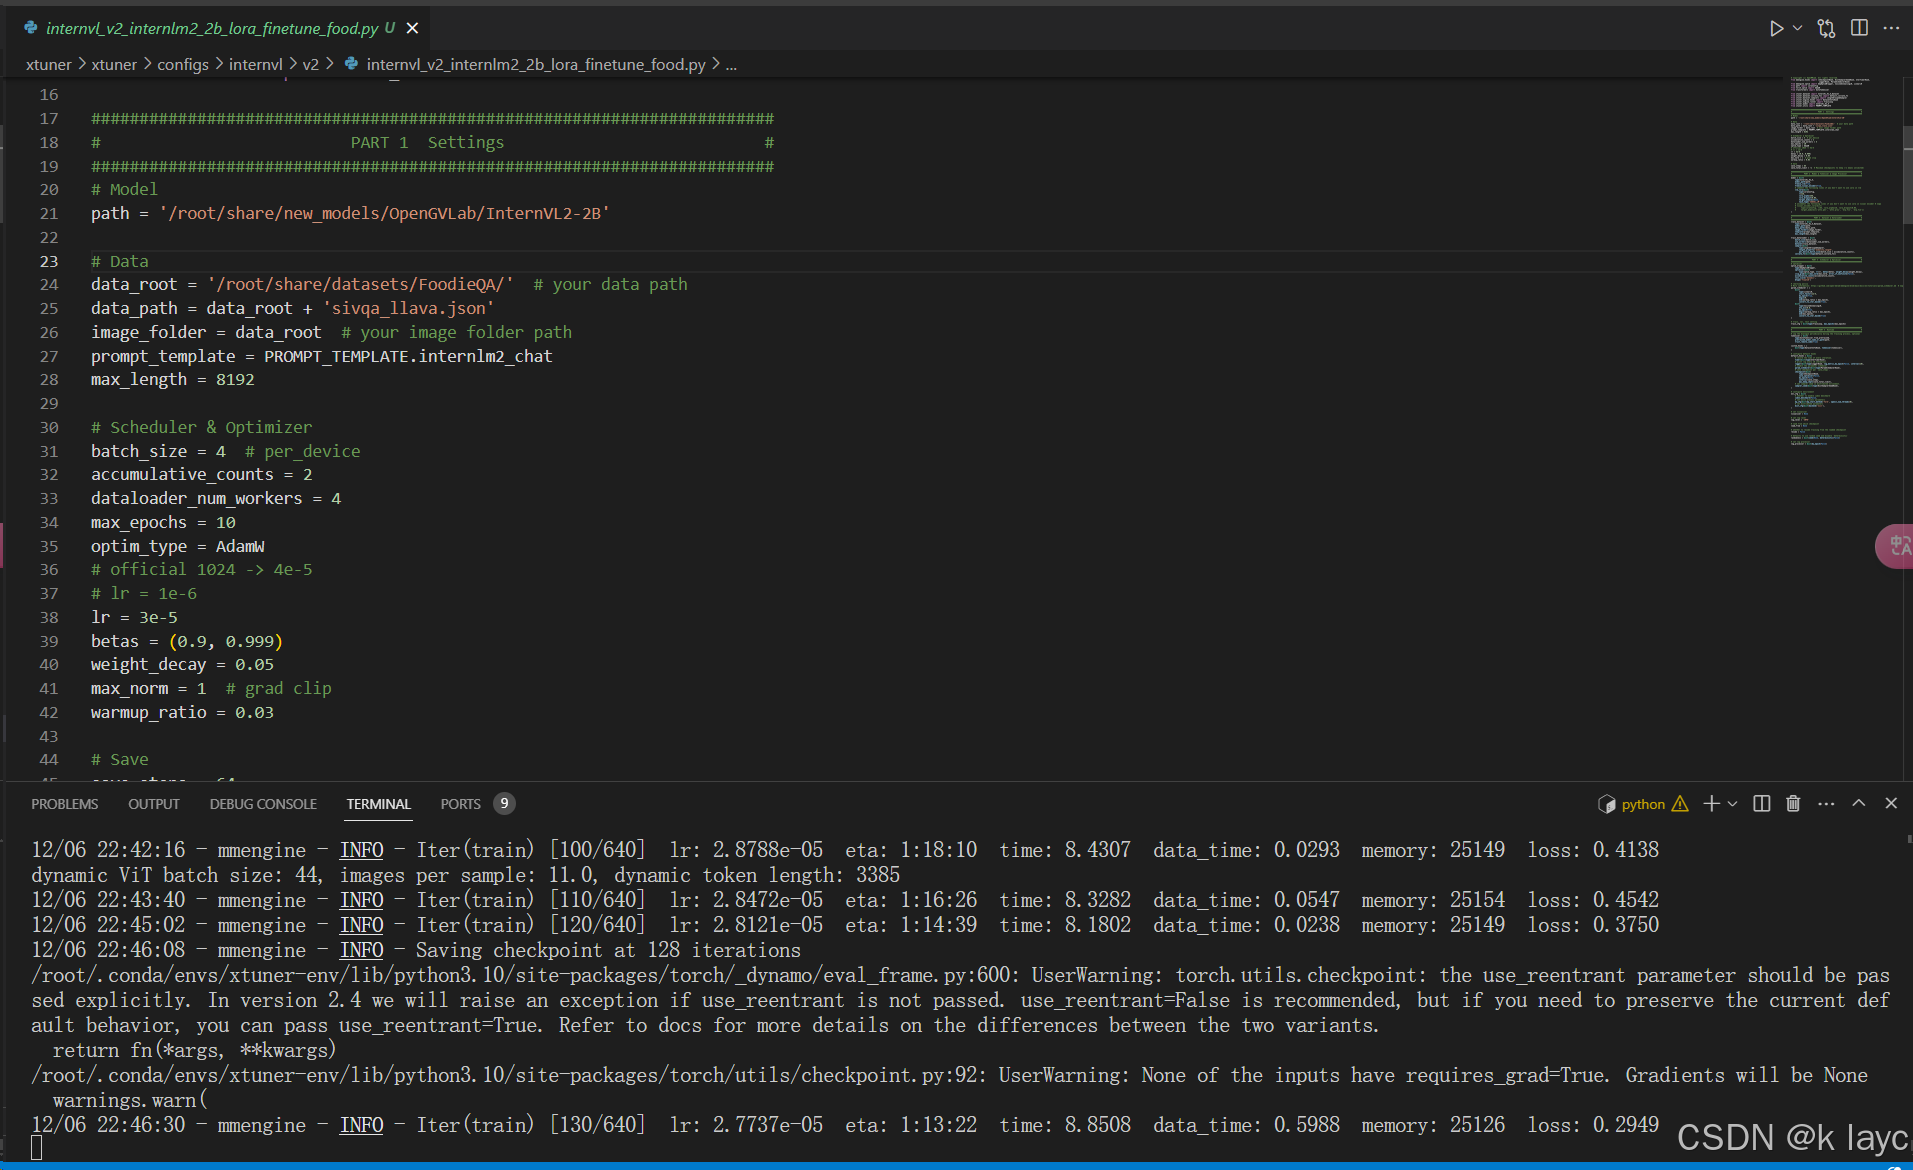Viewport: 1913px width, 1170px height.
Task: Create a new terminal with plus
Action: 1711,804
